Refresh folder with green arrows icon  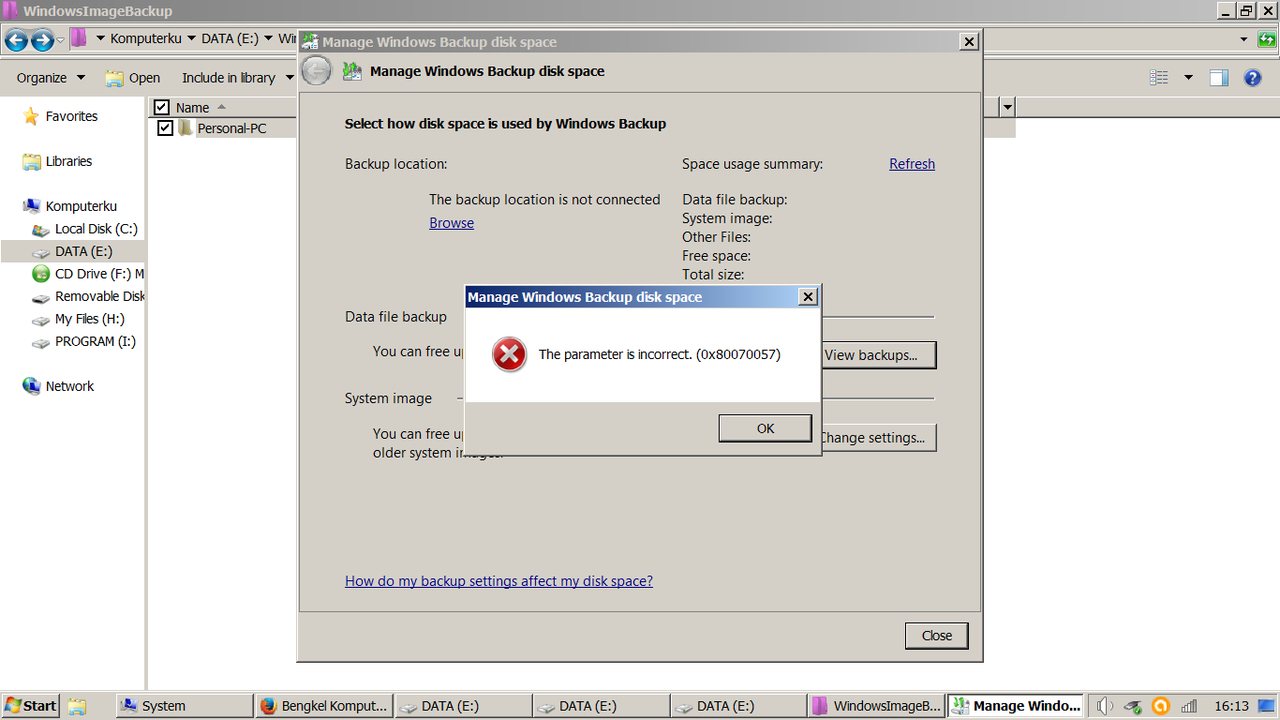[x=1267, y=39]
